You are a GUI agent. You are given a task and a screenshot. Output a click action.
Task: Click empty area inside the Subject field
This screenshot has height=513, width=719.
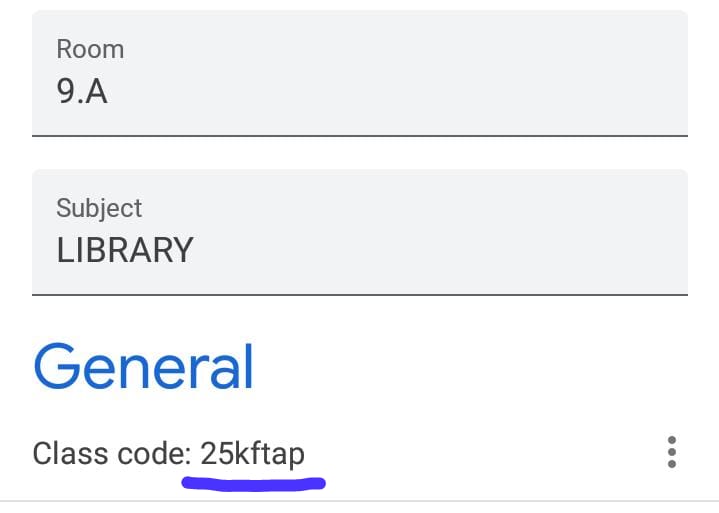[x=436, y=232]
